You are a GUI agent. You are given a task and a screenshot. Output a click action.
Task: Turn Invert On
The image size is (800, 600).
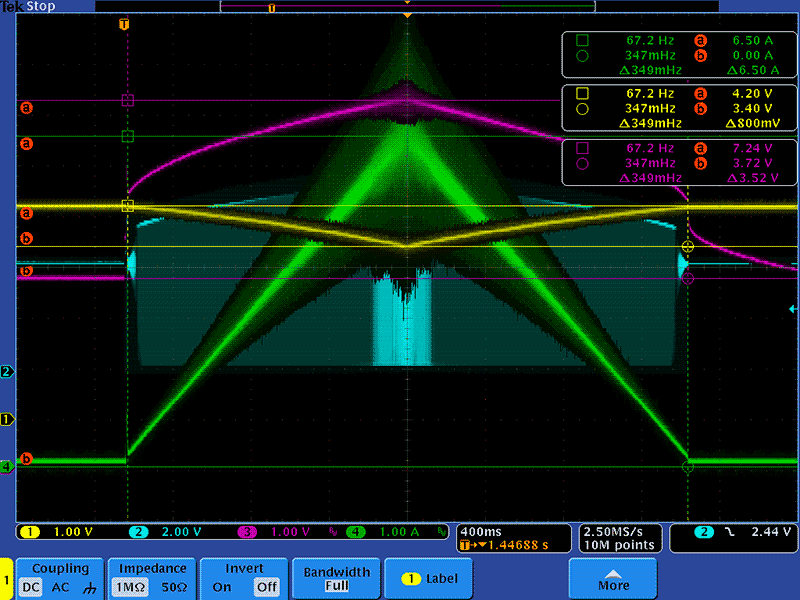tap(222, 587)
